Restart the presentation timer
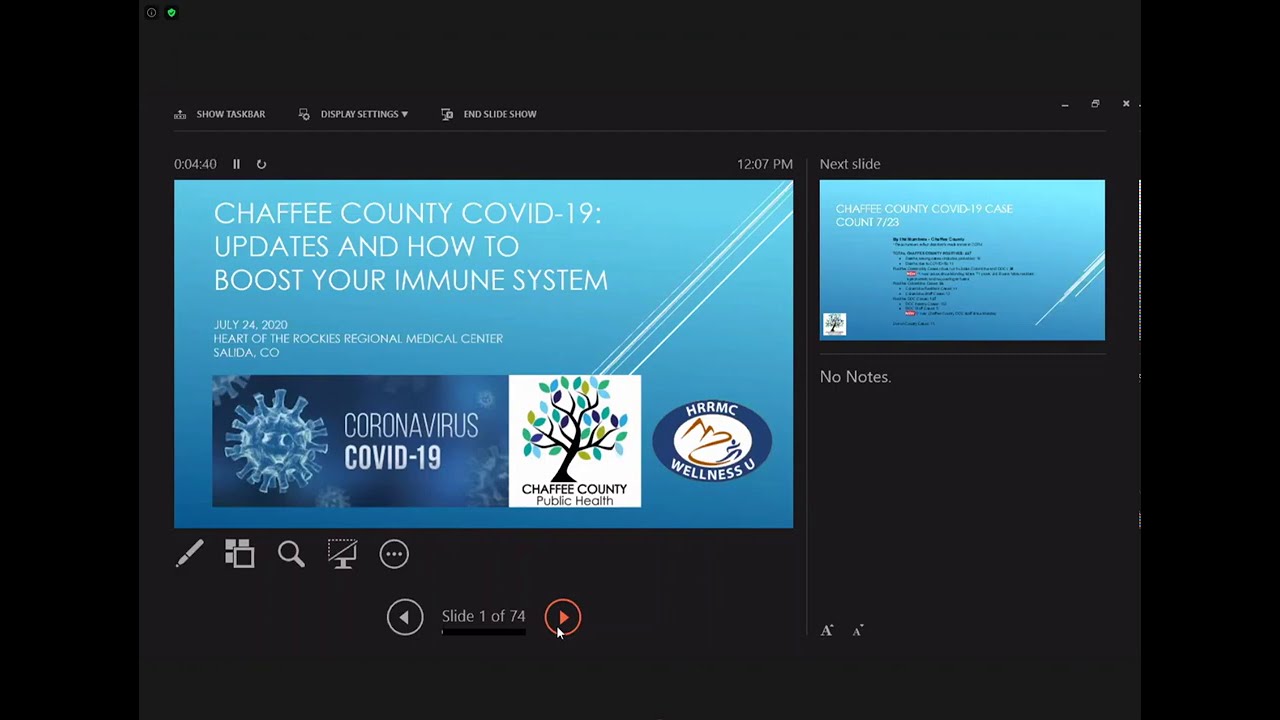The image size is (1280, 720). pos(261,164)
